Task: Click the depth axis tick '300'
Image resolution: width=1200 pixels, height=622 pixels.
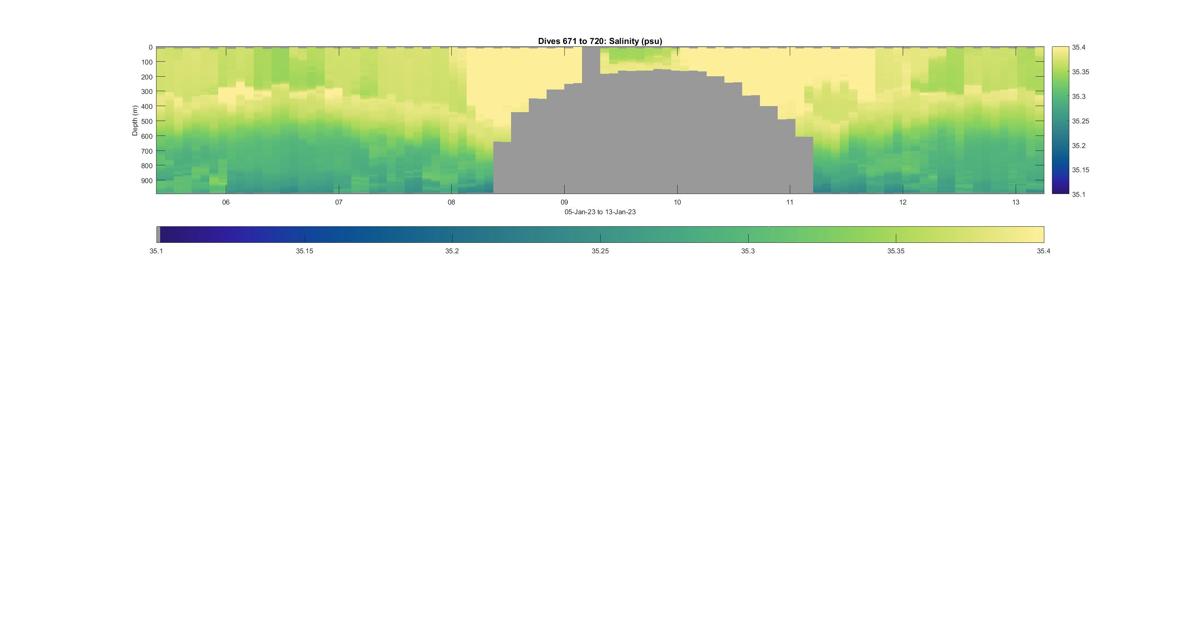Action: (x=146, y=92)
